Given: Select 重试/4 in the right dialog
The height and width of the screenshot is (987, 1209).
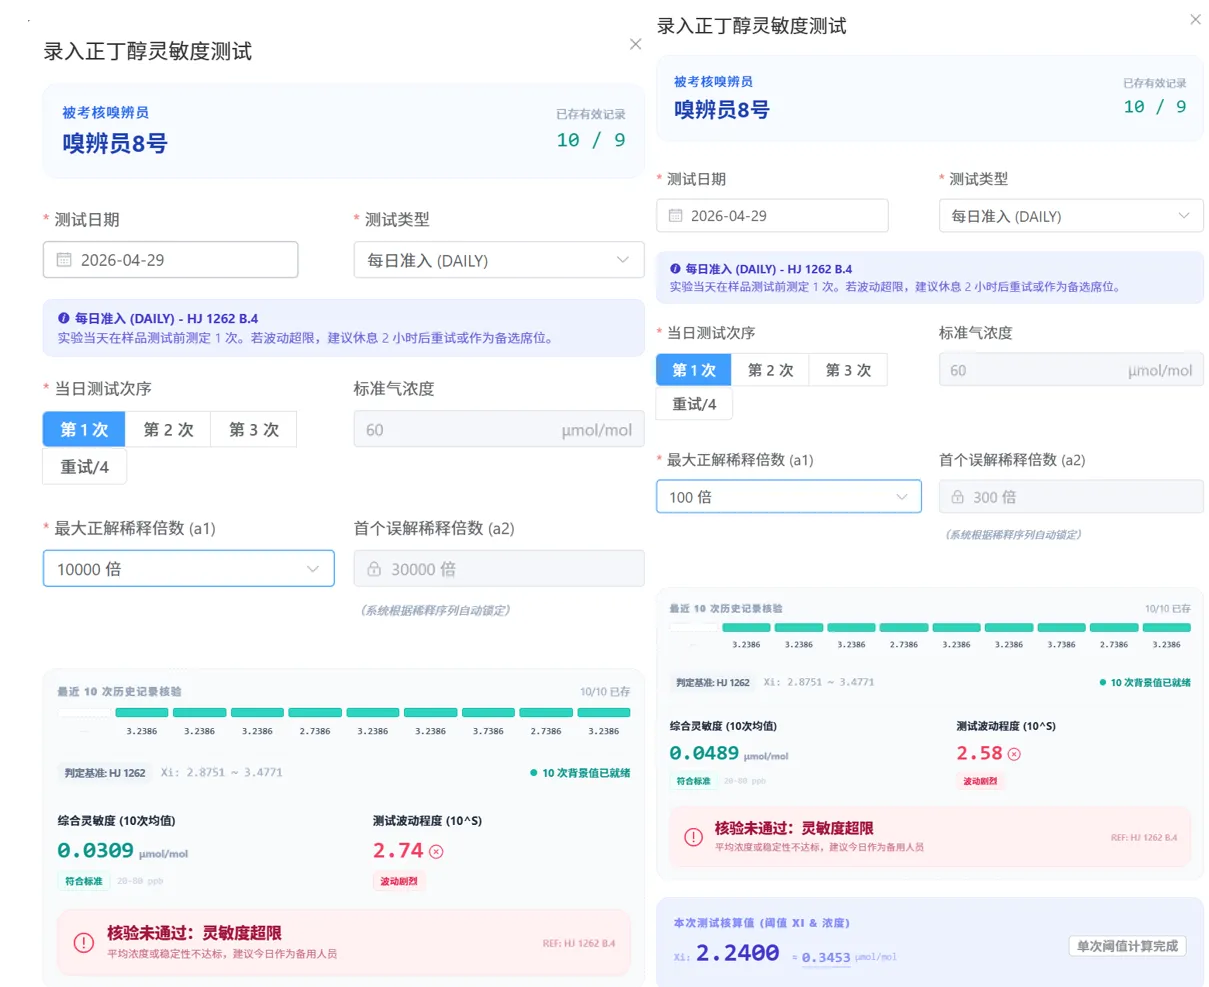Looking at the screenshot, I should (x=694, y=404).
